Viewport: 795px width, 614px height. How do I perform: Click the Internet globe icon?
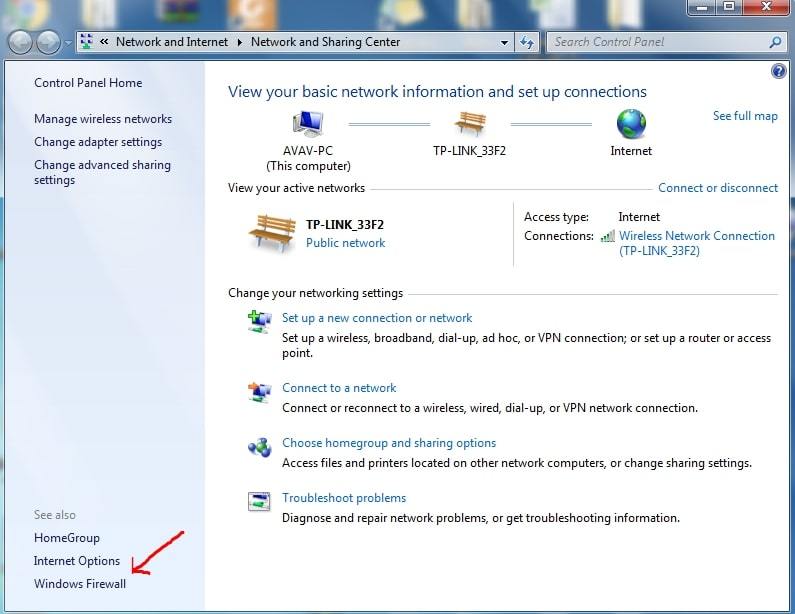click(631, 124)
